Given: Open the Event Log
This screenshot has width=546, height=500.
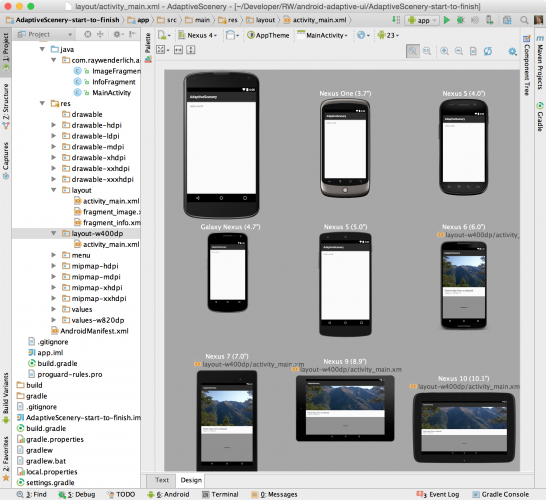Looking at the screenshot, I should pyautogui.click(x=438, y=494).
